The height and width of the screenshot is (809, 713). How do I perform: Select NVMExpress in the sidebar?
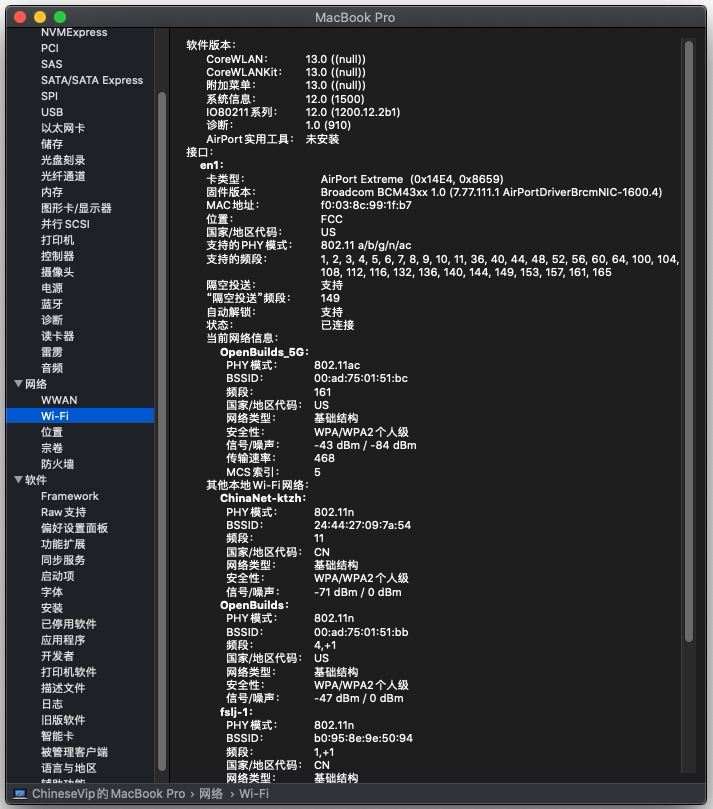[74, 32]
